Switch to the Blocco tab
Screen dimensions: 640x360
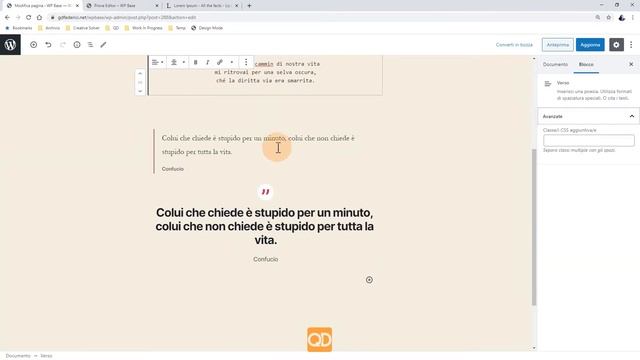click(586, 64)
